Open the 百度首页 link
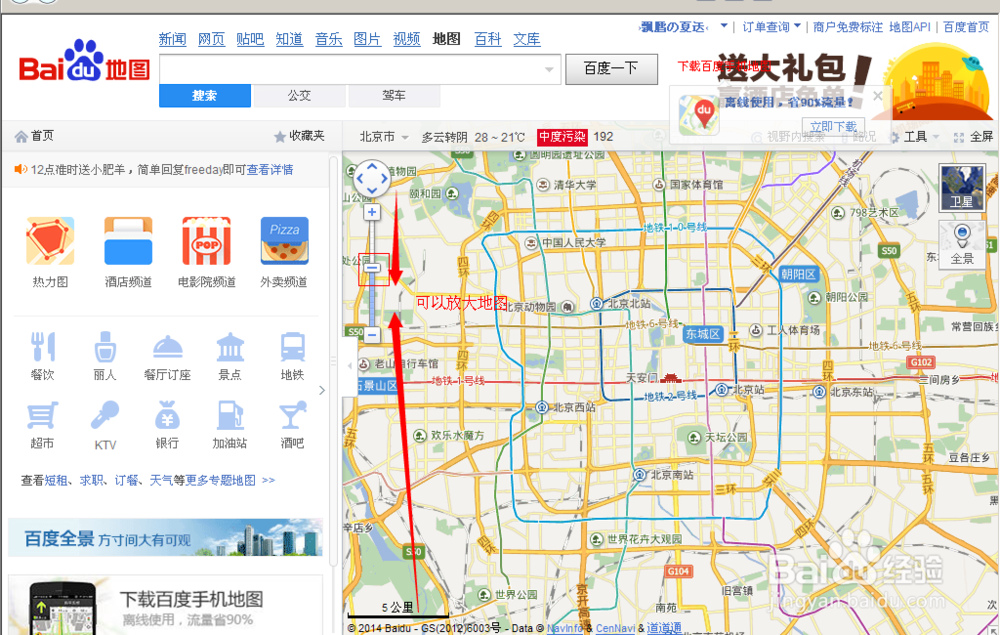Viewport: 1000px width, 635px height. pos(966,27)
